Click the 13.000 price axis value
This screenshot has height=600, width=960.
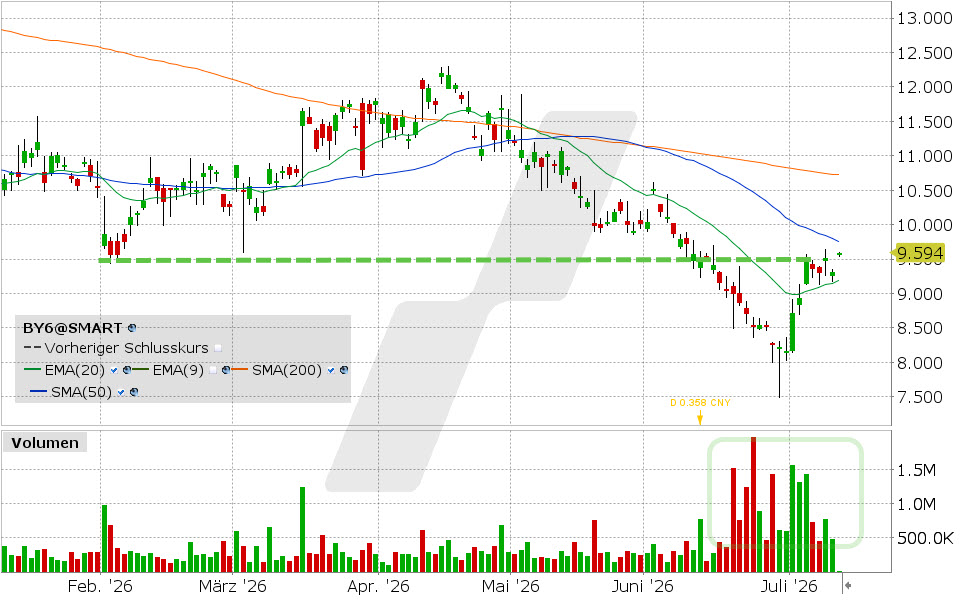point(924,18)
